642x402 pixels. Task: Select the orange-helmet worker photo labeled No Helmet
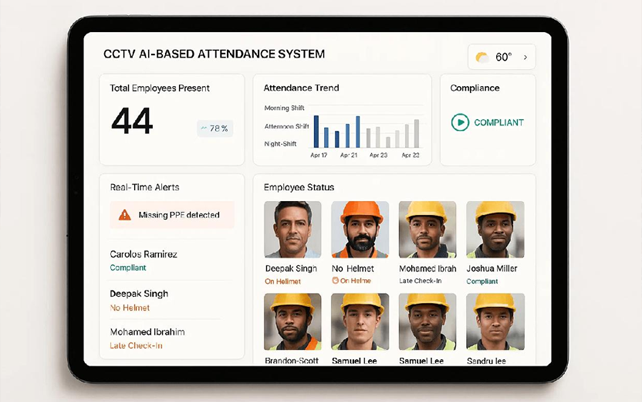pos(360,230)
